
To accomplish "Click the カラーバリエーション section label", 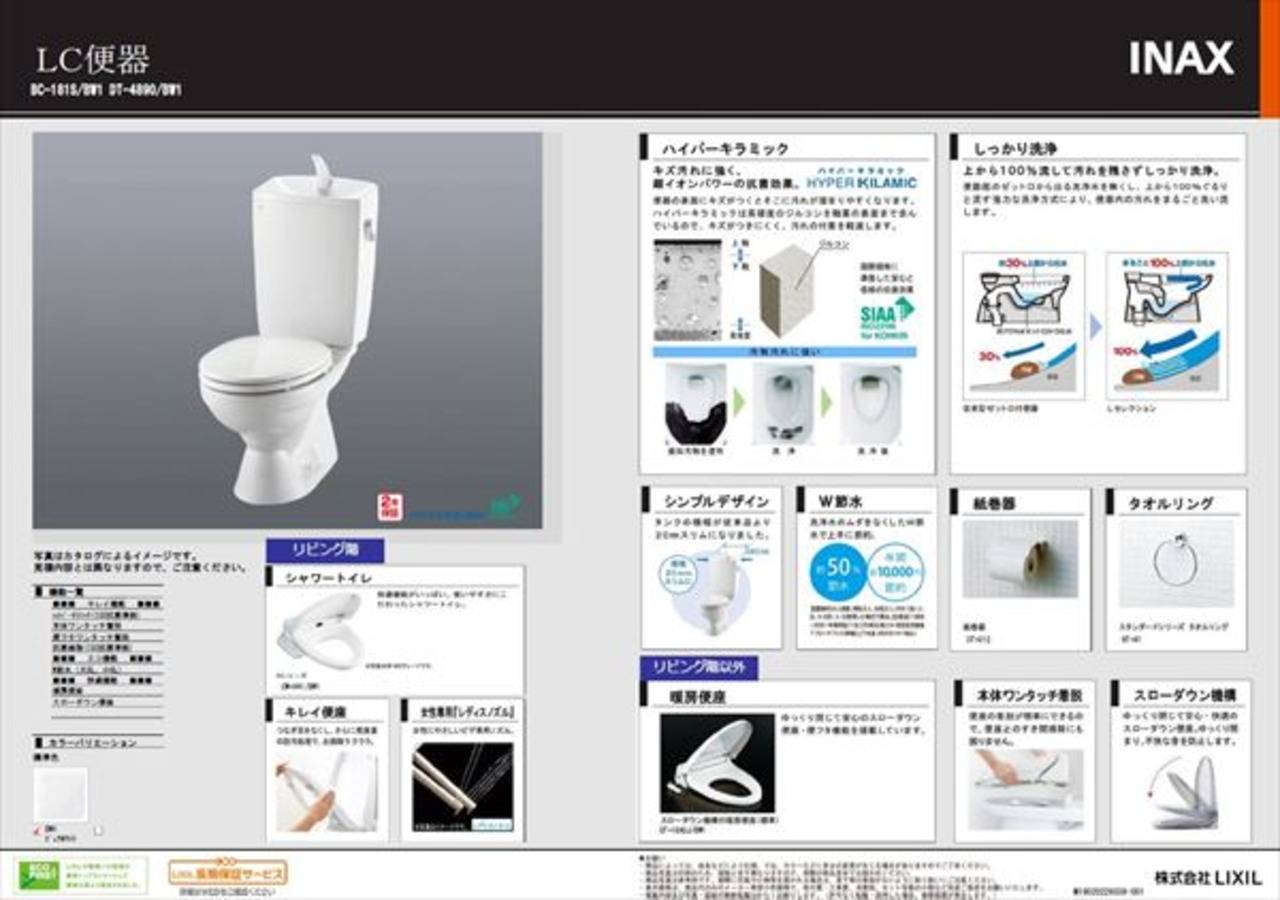I will coord(93,743).
